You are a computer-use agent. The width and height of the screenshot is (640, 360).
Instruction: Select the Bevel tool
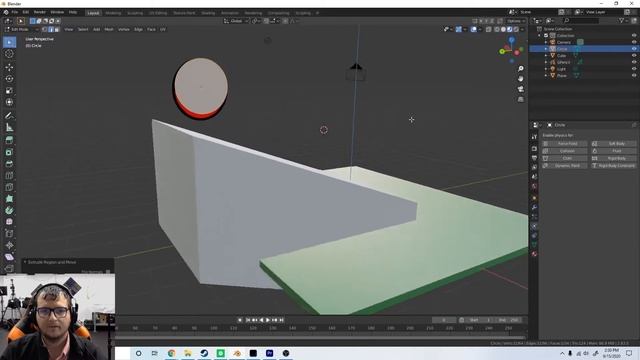coord(9,164)
